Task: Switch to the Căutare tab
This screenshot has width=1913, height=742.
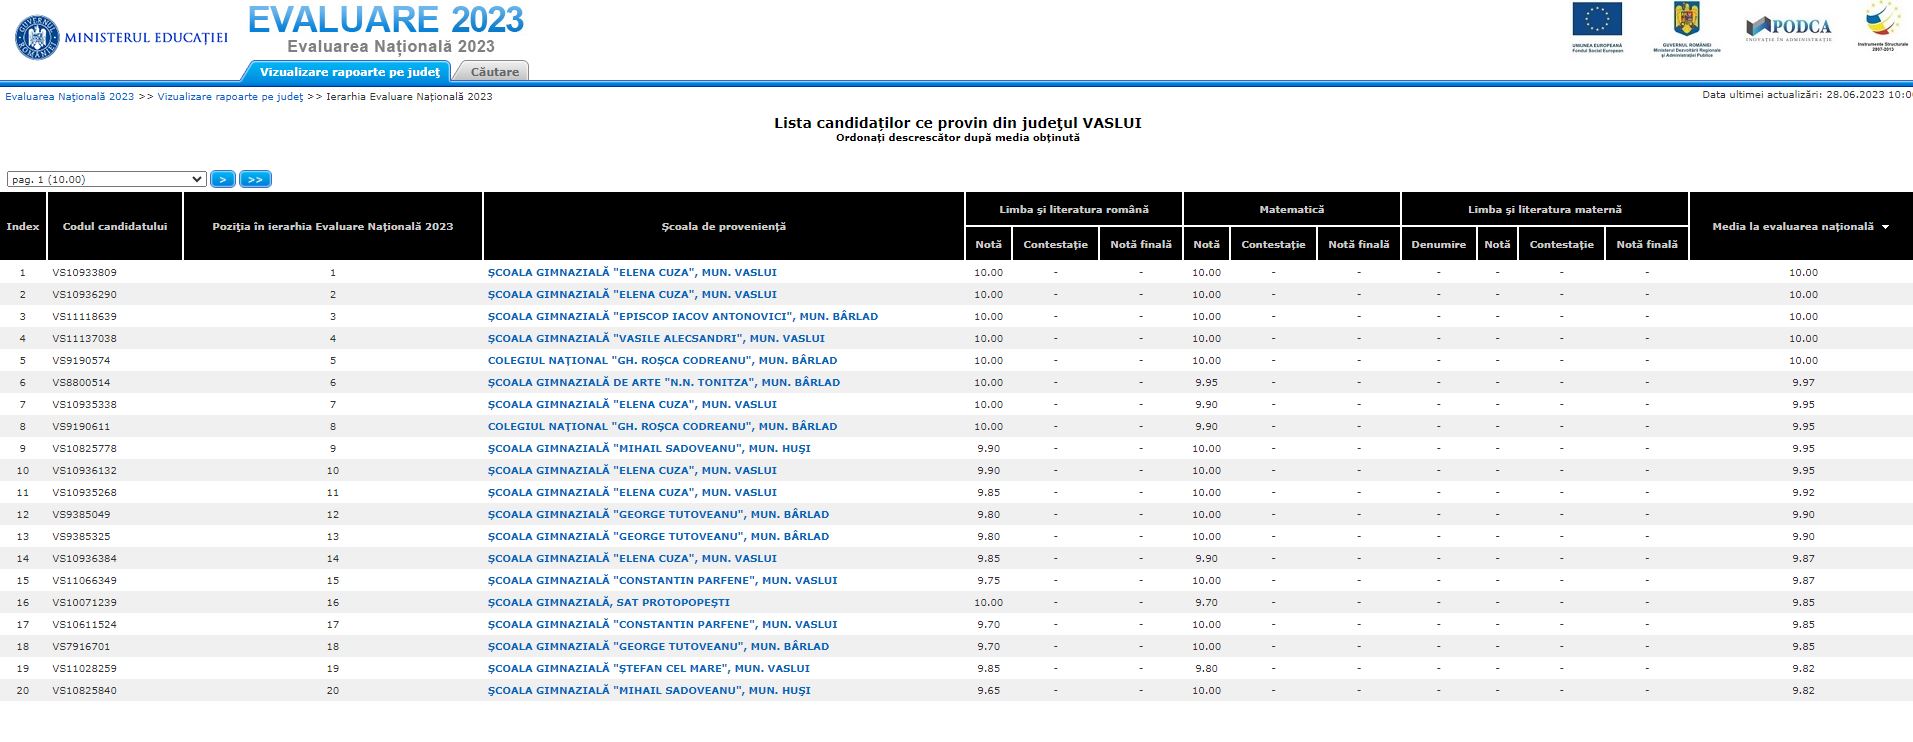Action: coord(494,72)
